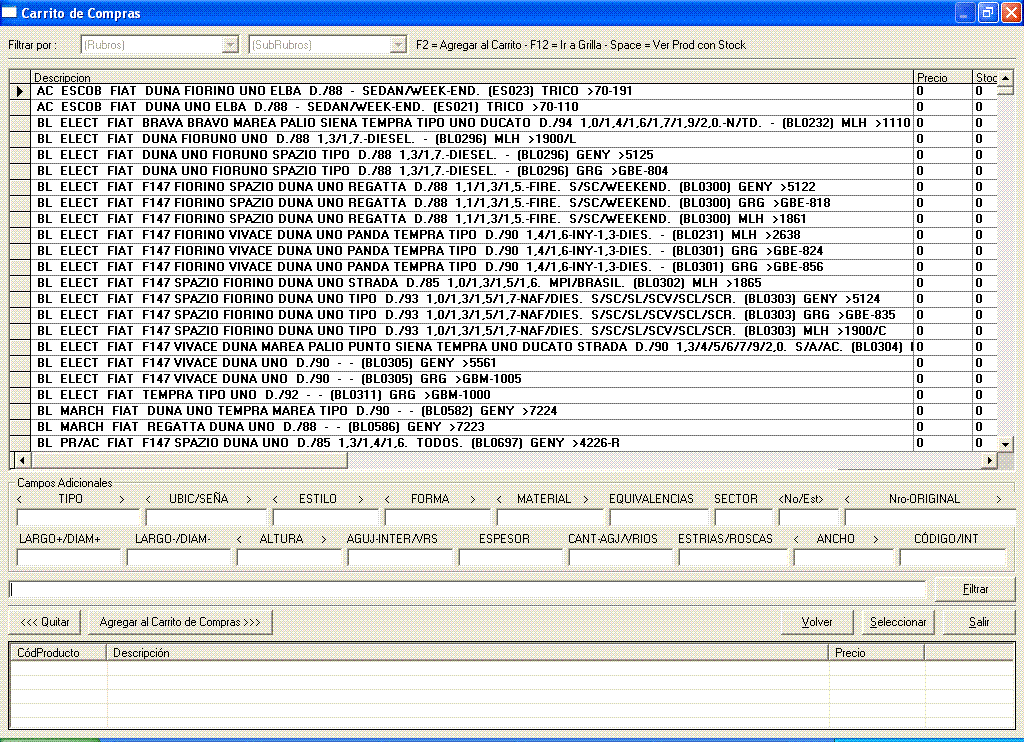
Task: Focus the filter search text box
Action: 468,589
